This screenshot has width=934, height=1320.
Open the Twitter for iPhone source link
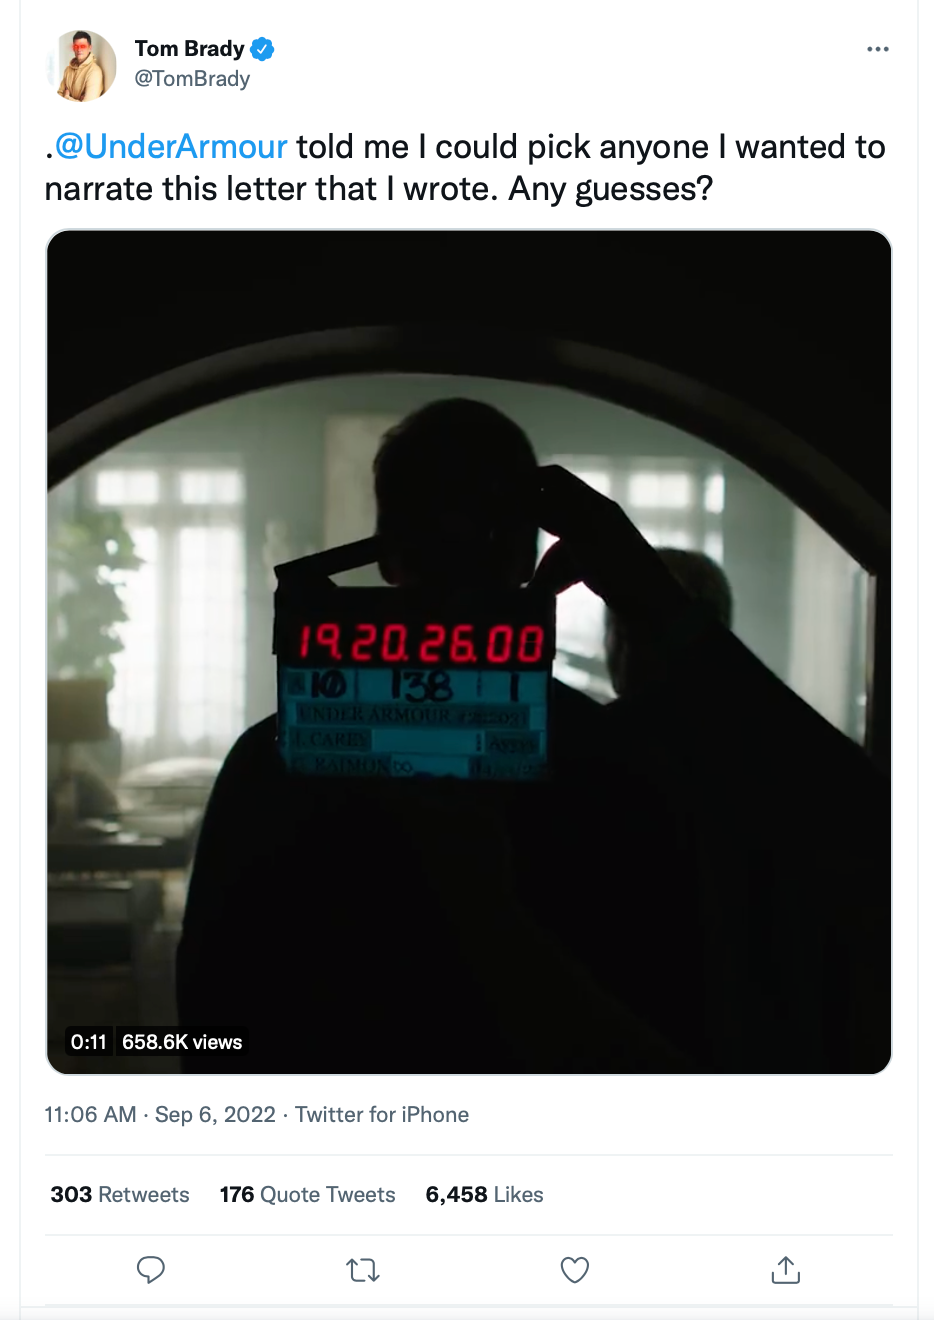tap(382, 1114)
